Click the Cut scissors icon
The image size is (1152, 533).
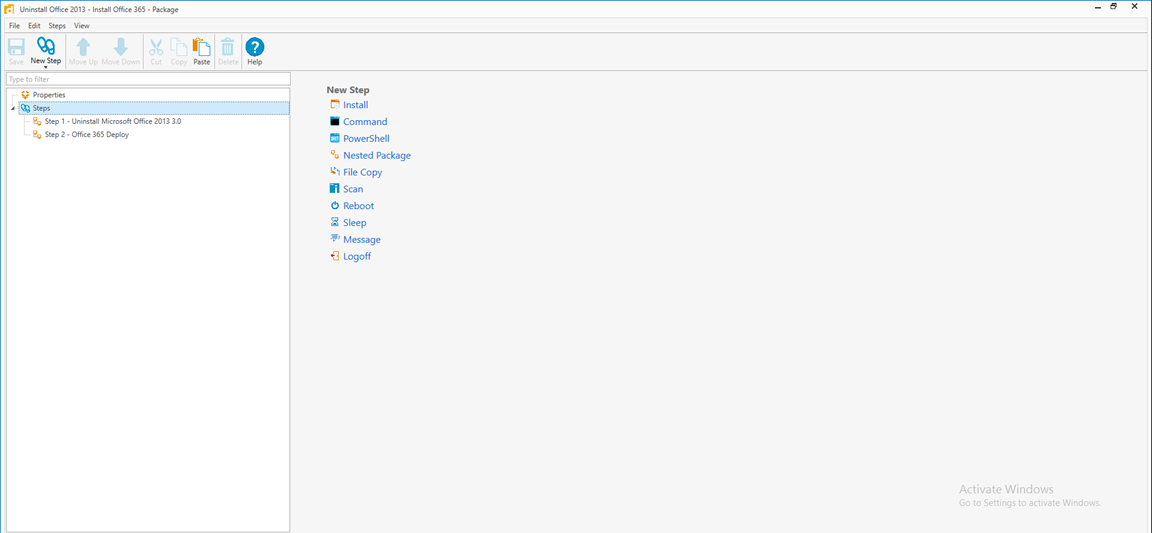click(x=156, y=47)
